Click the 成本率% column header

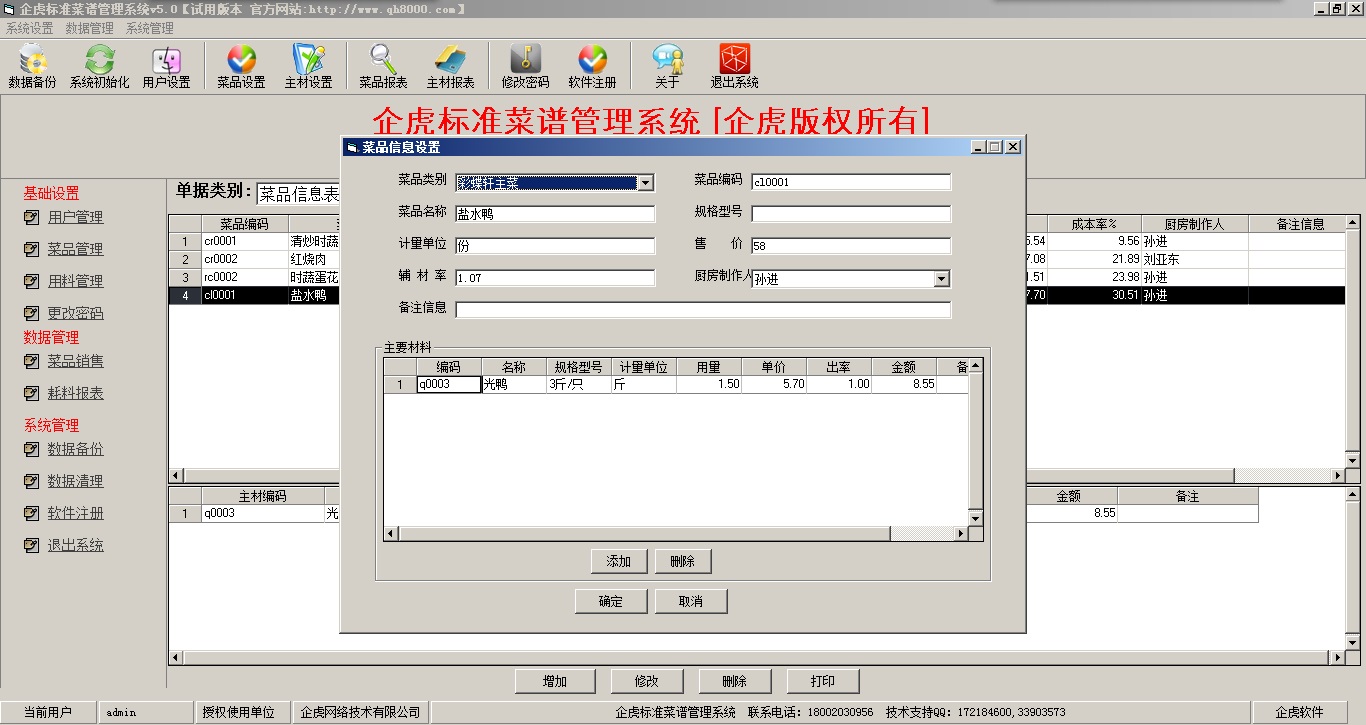tap(1094, 224)
